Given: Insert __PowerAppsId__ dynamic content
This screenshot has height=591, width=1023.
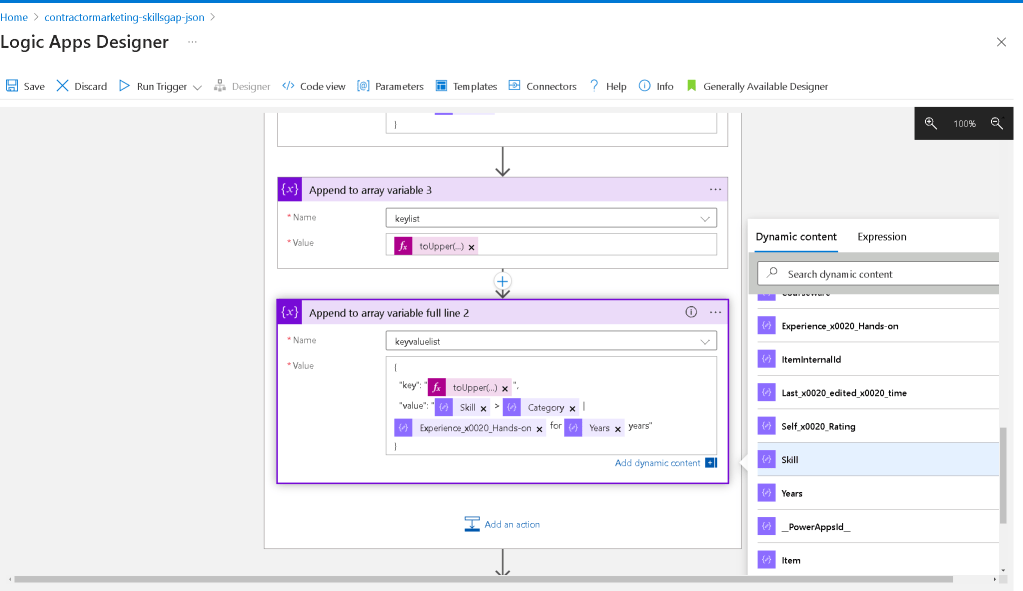Looking at the screenshot, I should [878, 526].
